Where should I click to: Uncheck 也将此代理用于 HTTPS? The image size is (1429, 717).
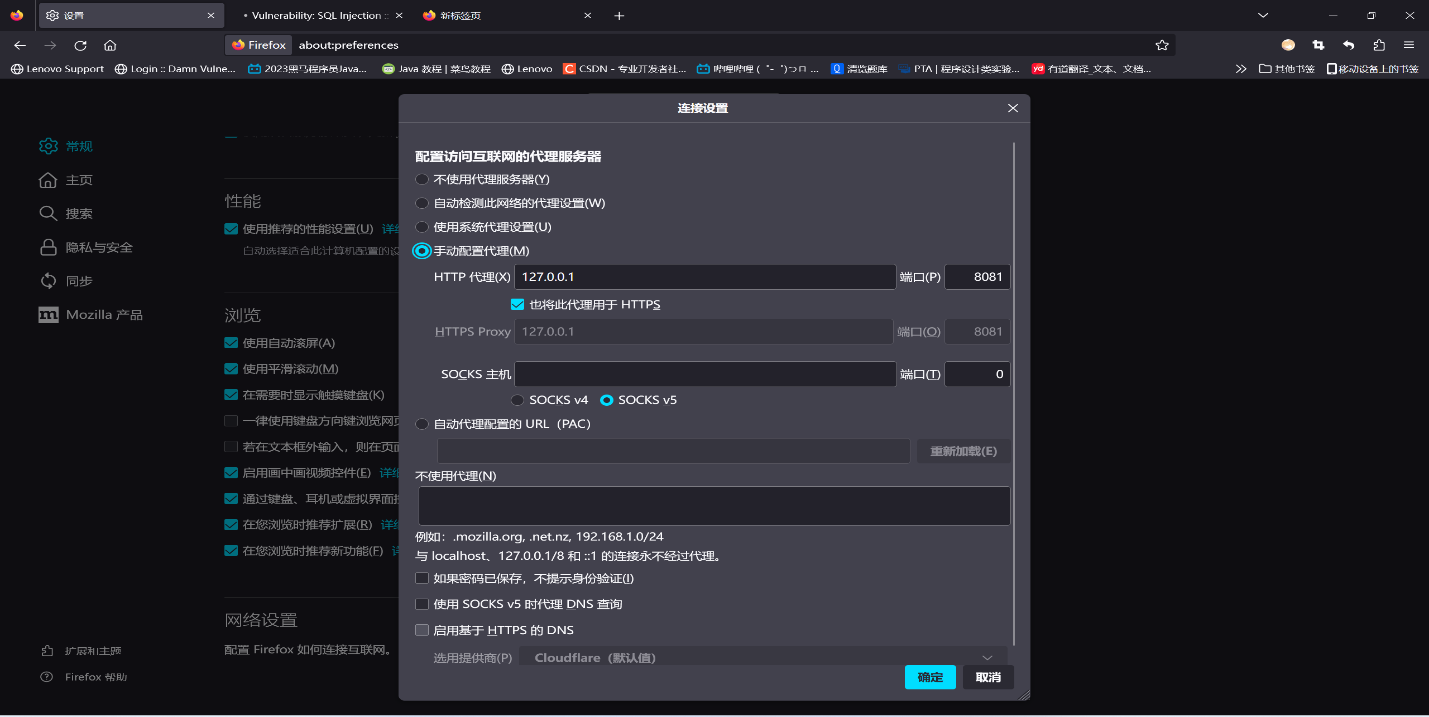[x=517, y=304]
